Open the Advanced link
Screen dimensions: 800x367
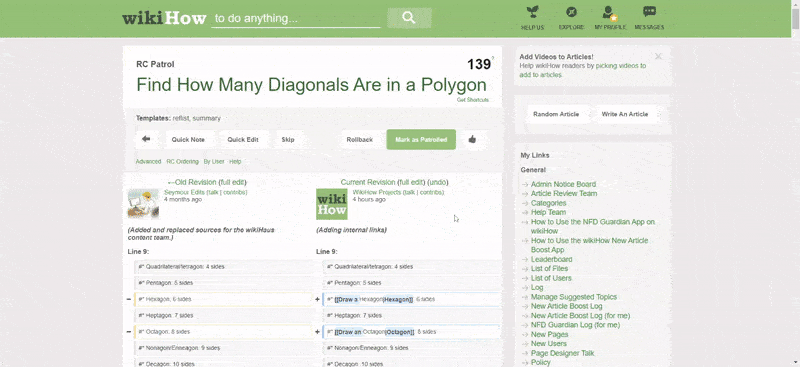[148, 161]
